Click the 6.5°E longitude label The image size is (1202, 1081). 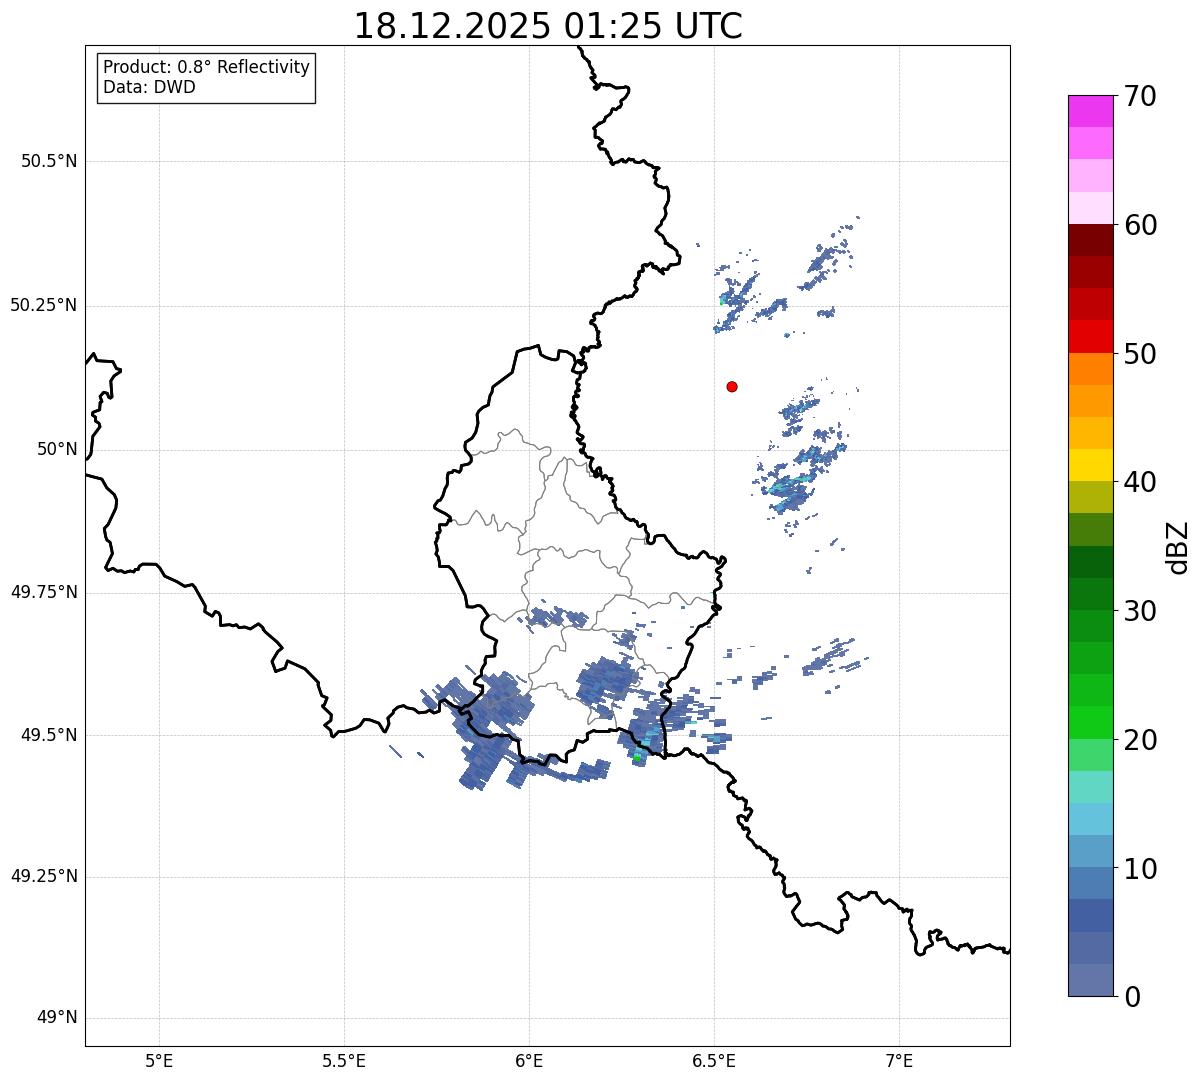pos(714,1060)
